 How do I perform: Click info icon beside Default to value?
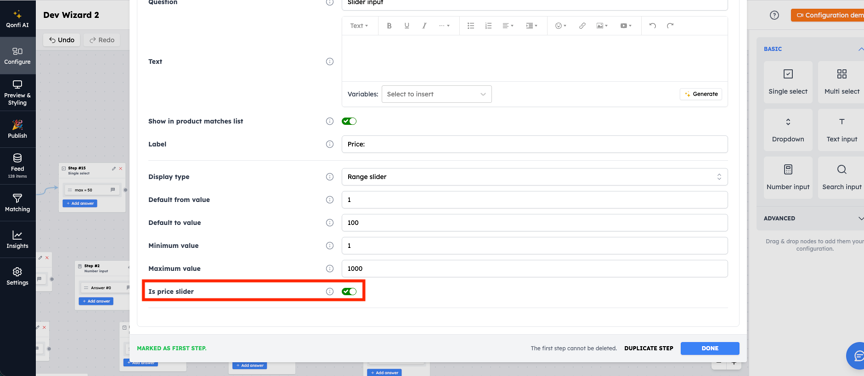pos(330,223)
